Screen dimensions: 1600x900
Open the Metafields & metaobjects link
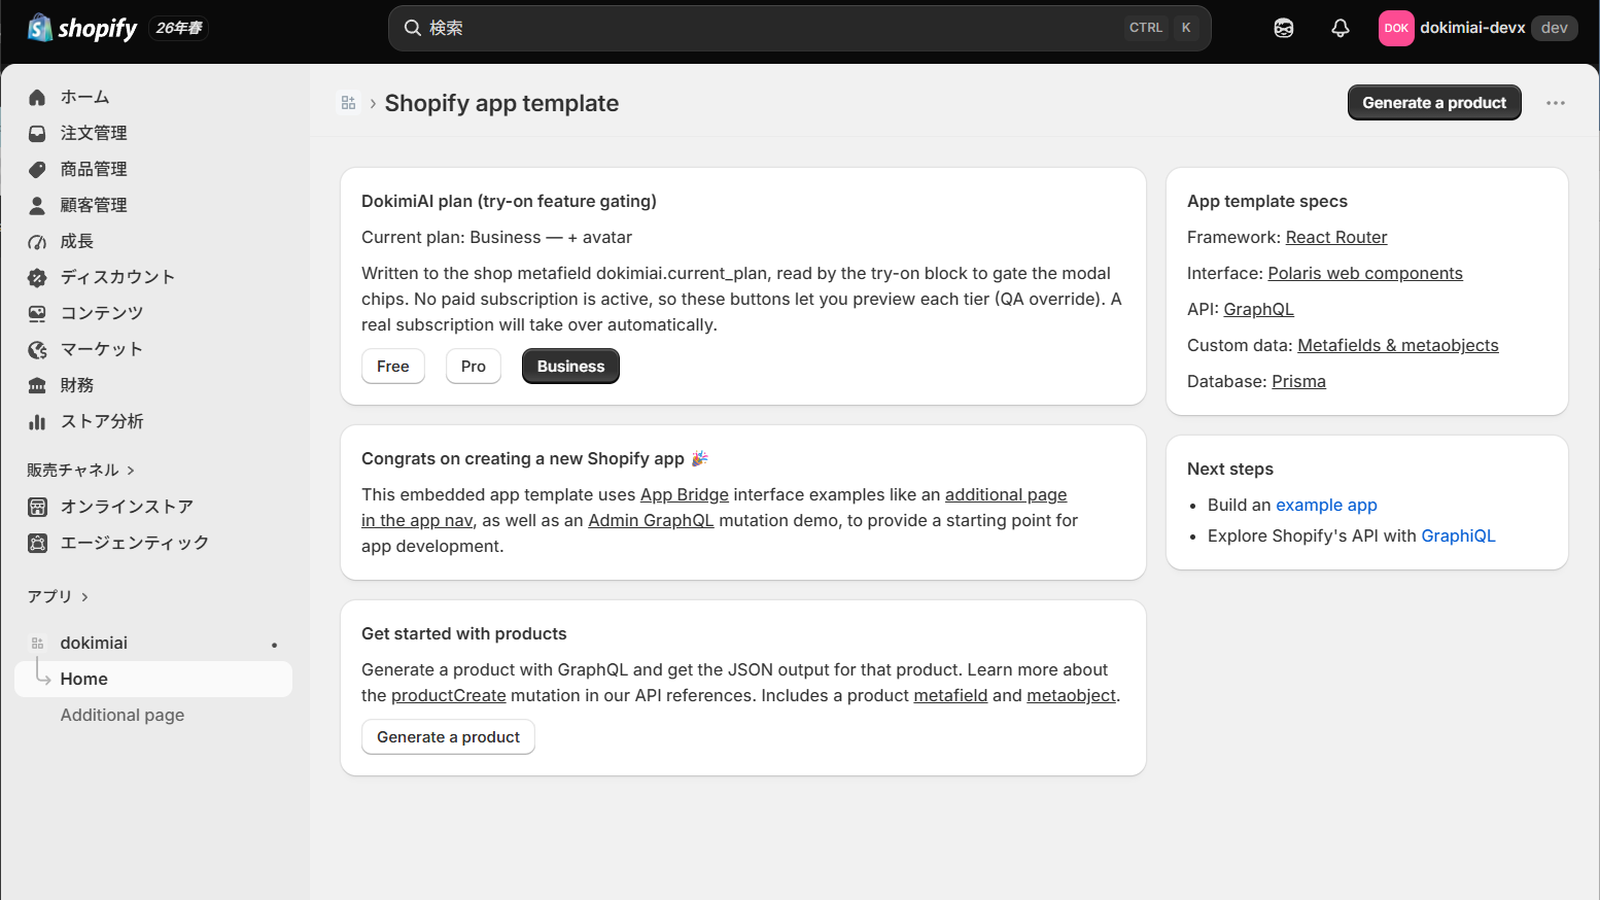pyautogui.click(x=1398, y=345)
